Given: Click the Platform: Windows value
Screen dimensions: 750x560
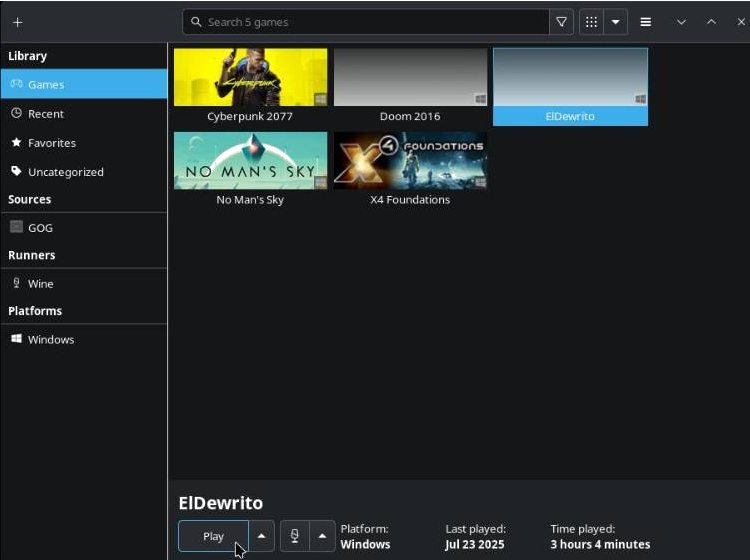Looking at the screenshot, I should pos(365,544).
